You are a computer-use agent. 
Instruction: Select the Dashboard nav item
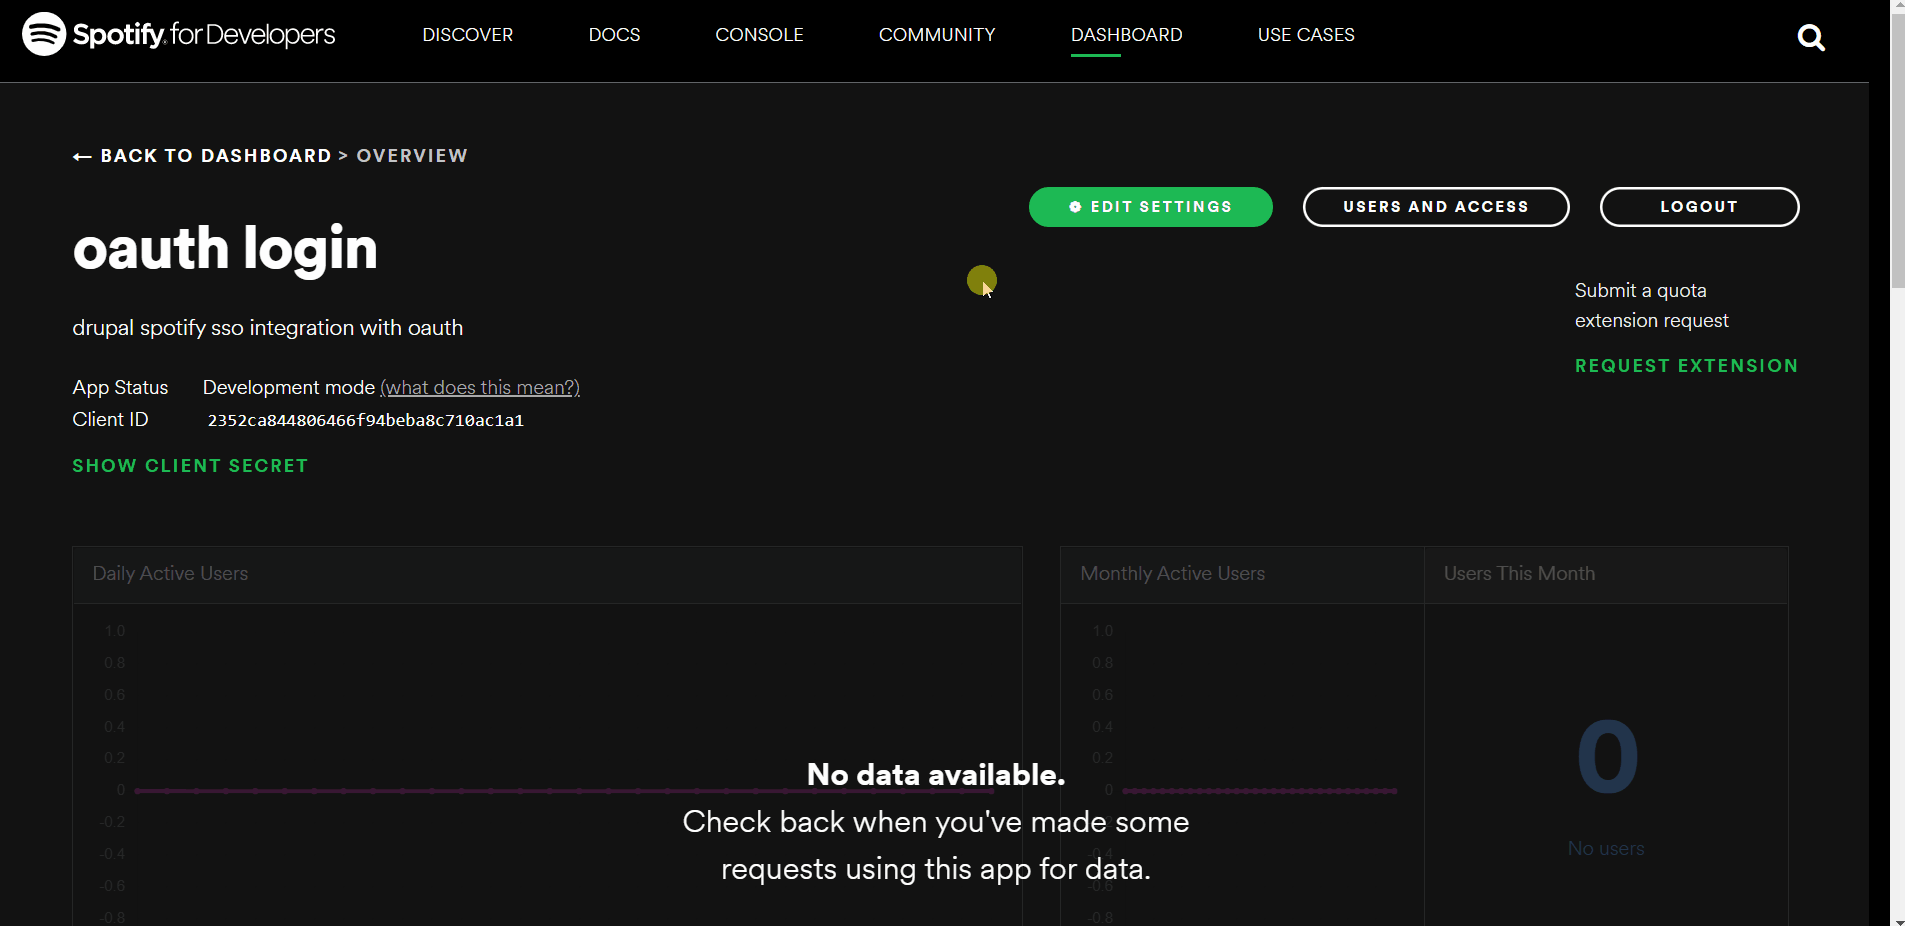1126,35
